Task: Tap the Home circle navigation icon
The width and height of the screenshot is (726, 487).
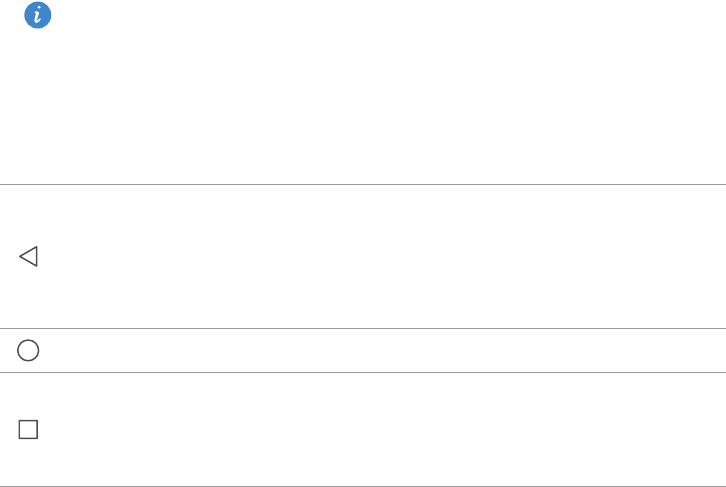Action: [28, 350]
